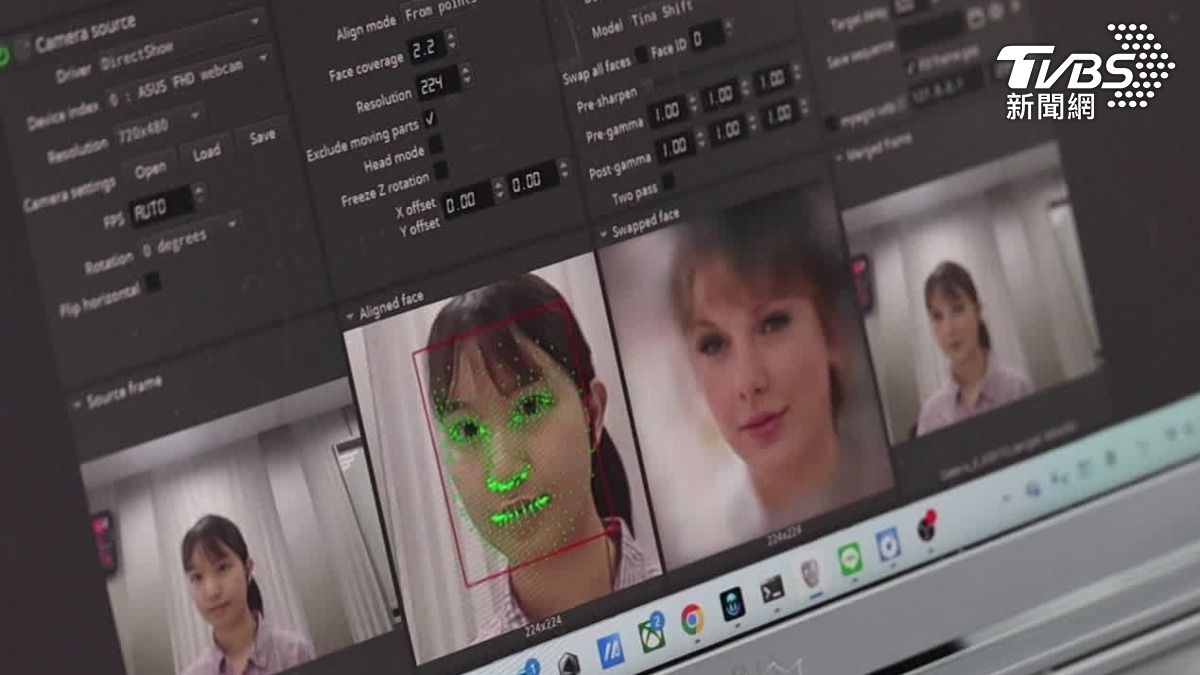Click the FPS AUTO stepper arrows
Image resolution: width=1200 pixels, height=675 pixels.
pyautogui.click(x=199, y=192)
